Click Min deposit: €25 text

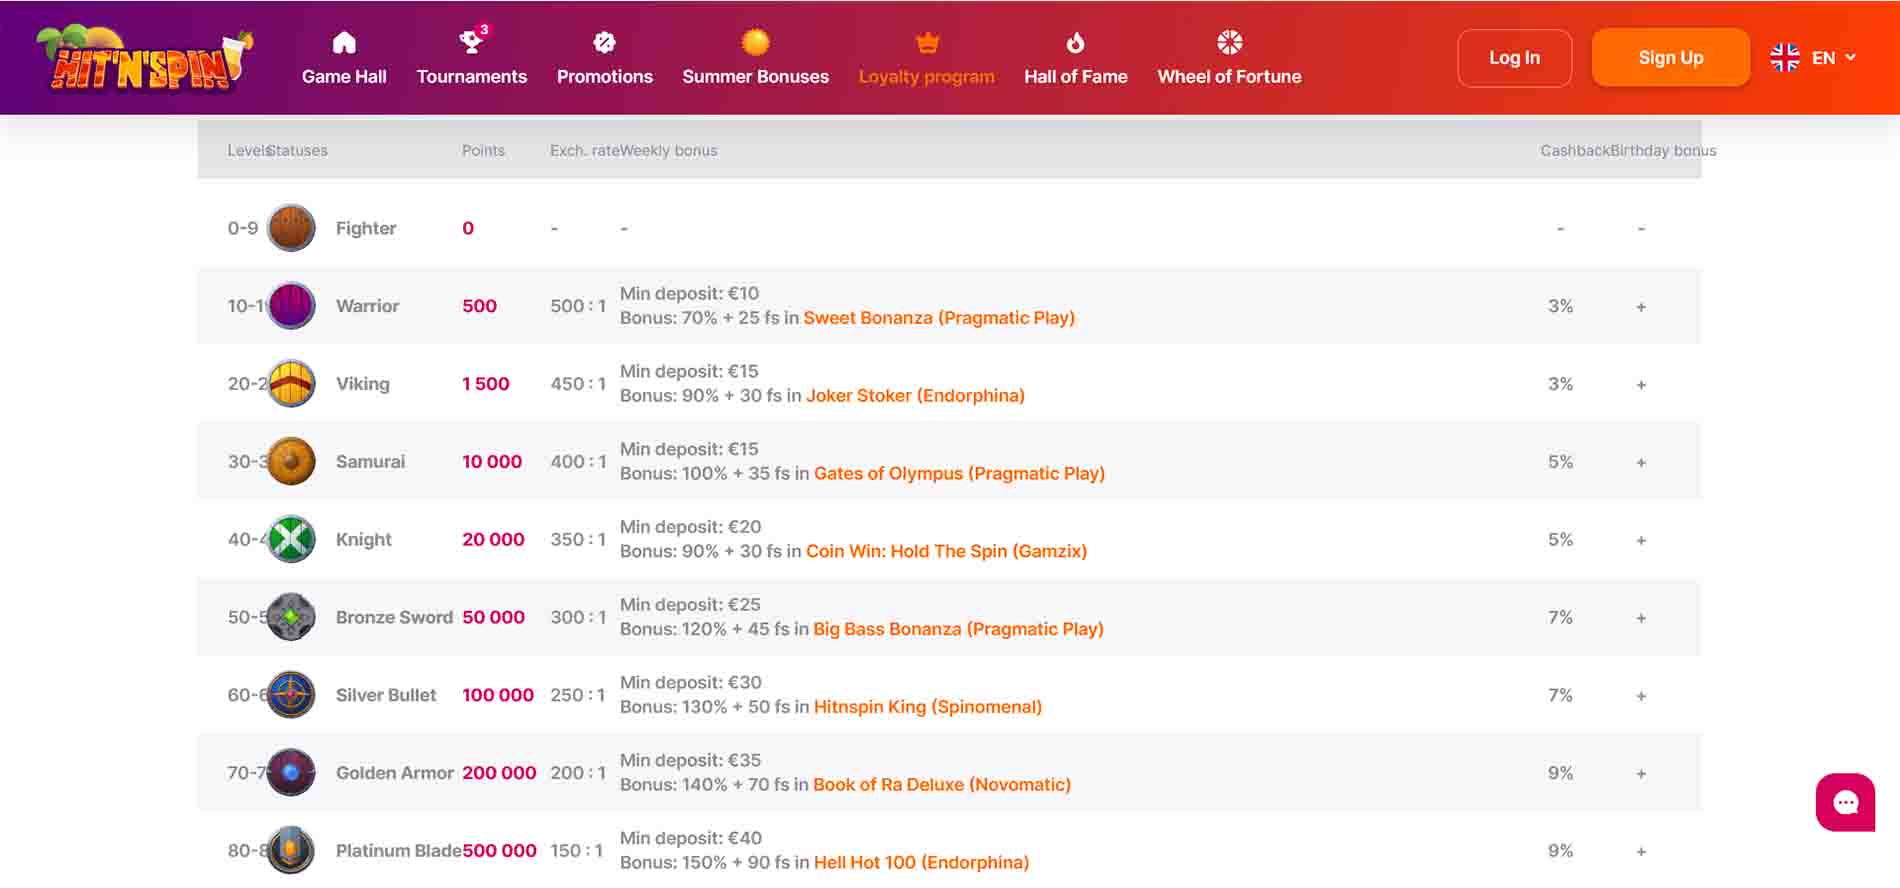click(x=690, y=604)
